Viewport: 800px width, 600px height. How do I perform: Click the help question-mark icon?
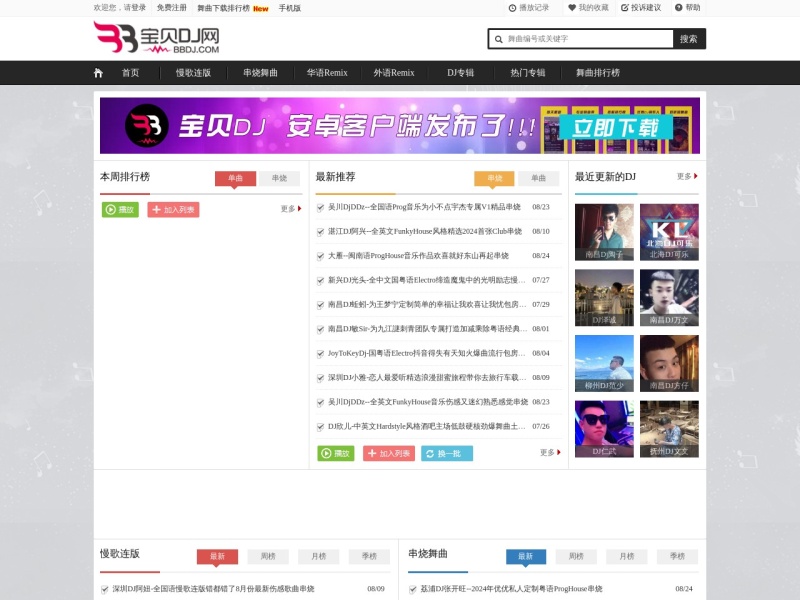pos(677,9)
